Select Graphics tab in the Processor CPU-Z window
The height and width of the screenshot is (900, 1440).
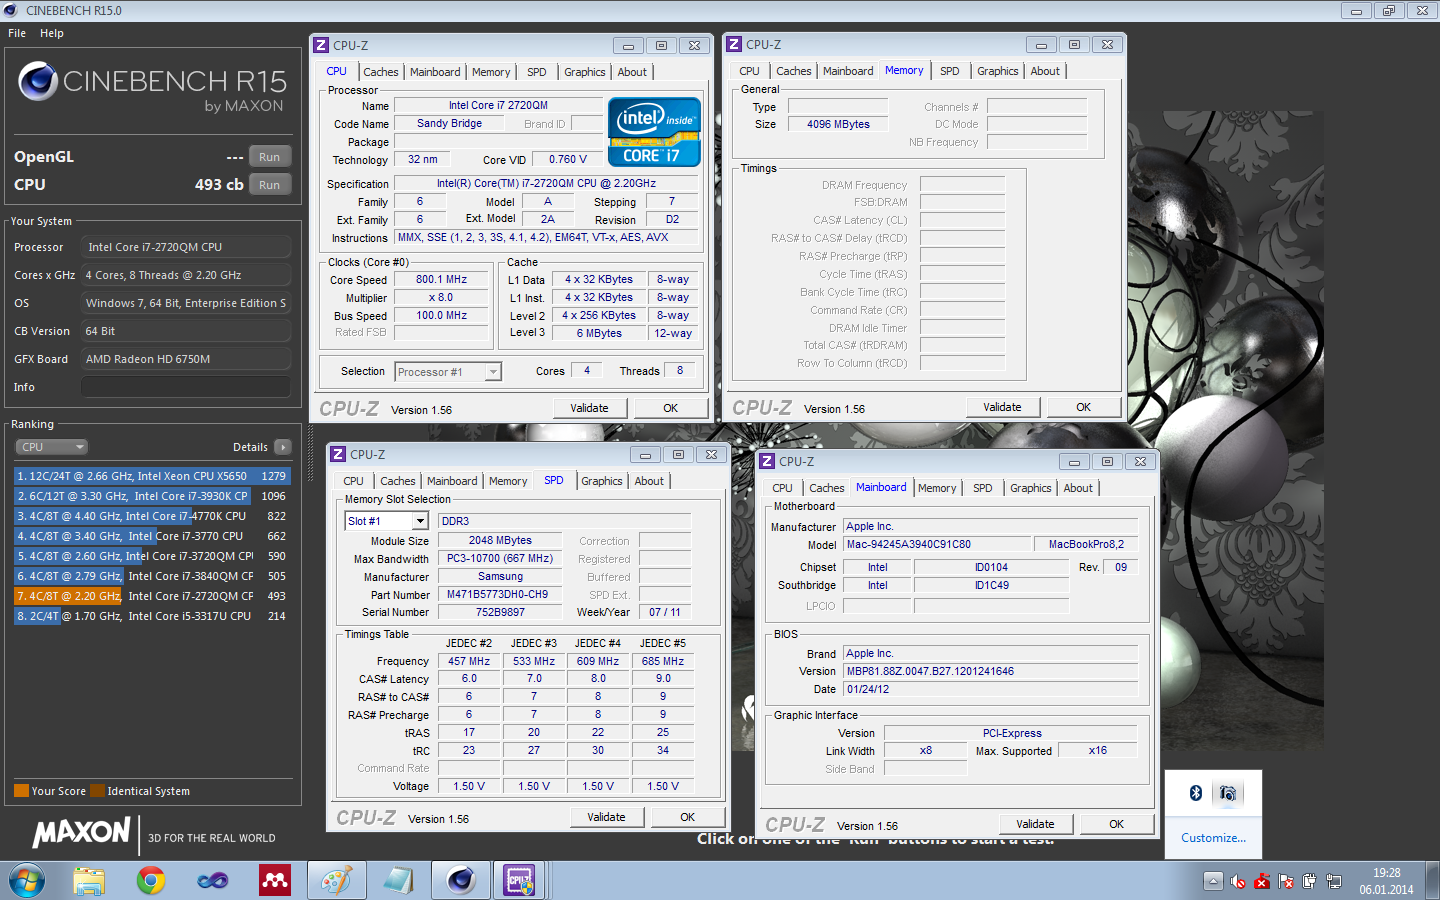point(585,72)
